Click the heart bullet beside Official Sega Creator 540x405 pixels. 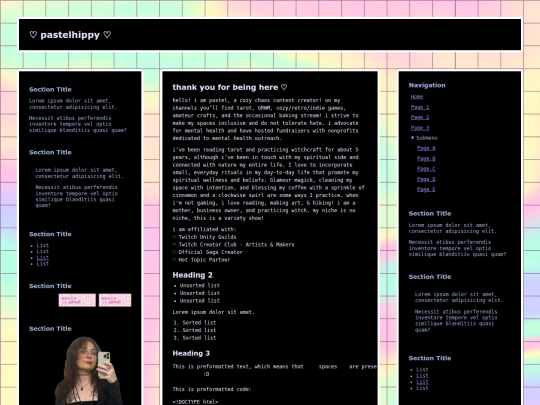[x=174, y=252]
